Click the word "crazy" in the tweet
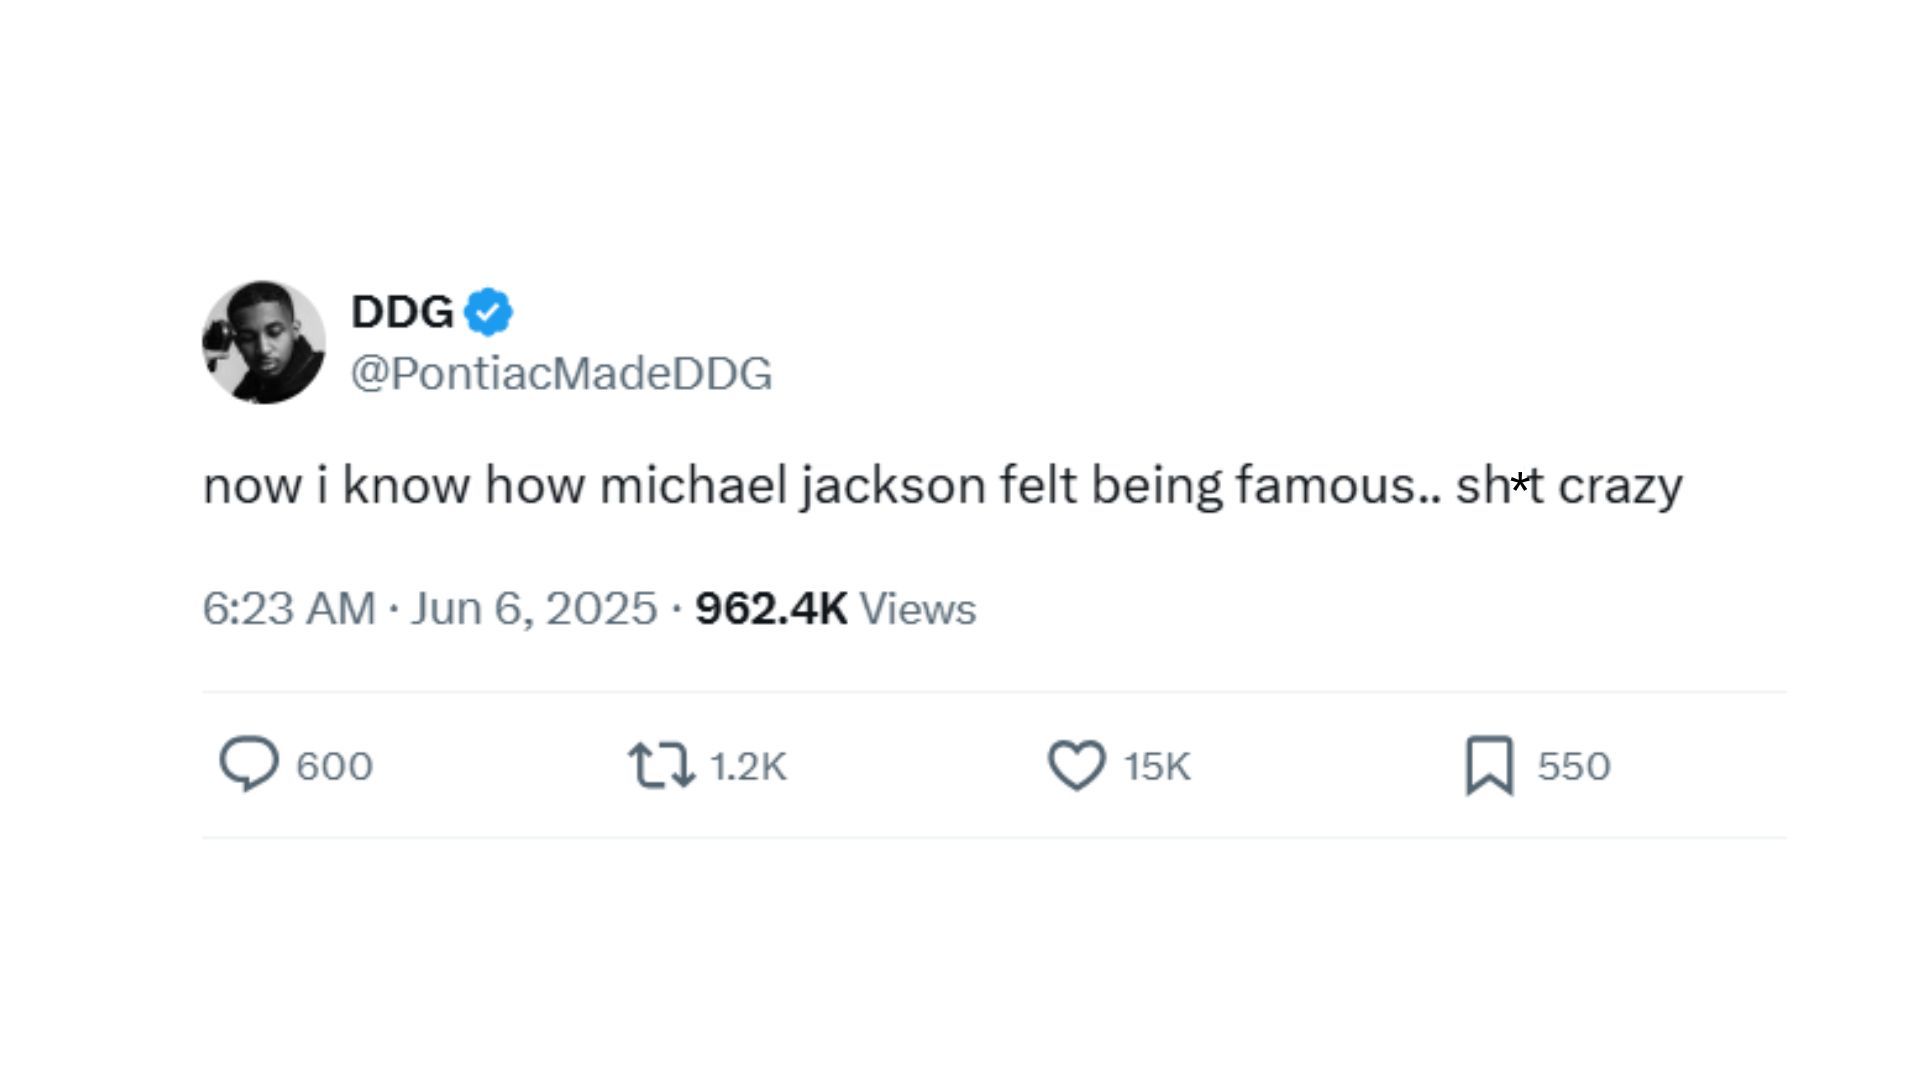This screenshot has height=1080, width=1920. point(1620,486)
